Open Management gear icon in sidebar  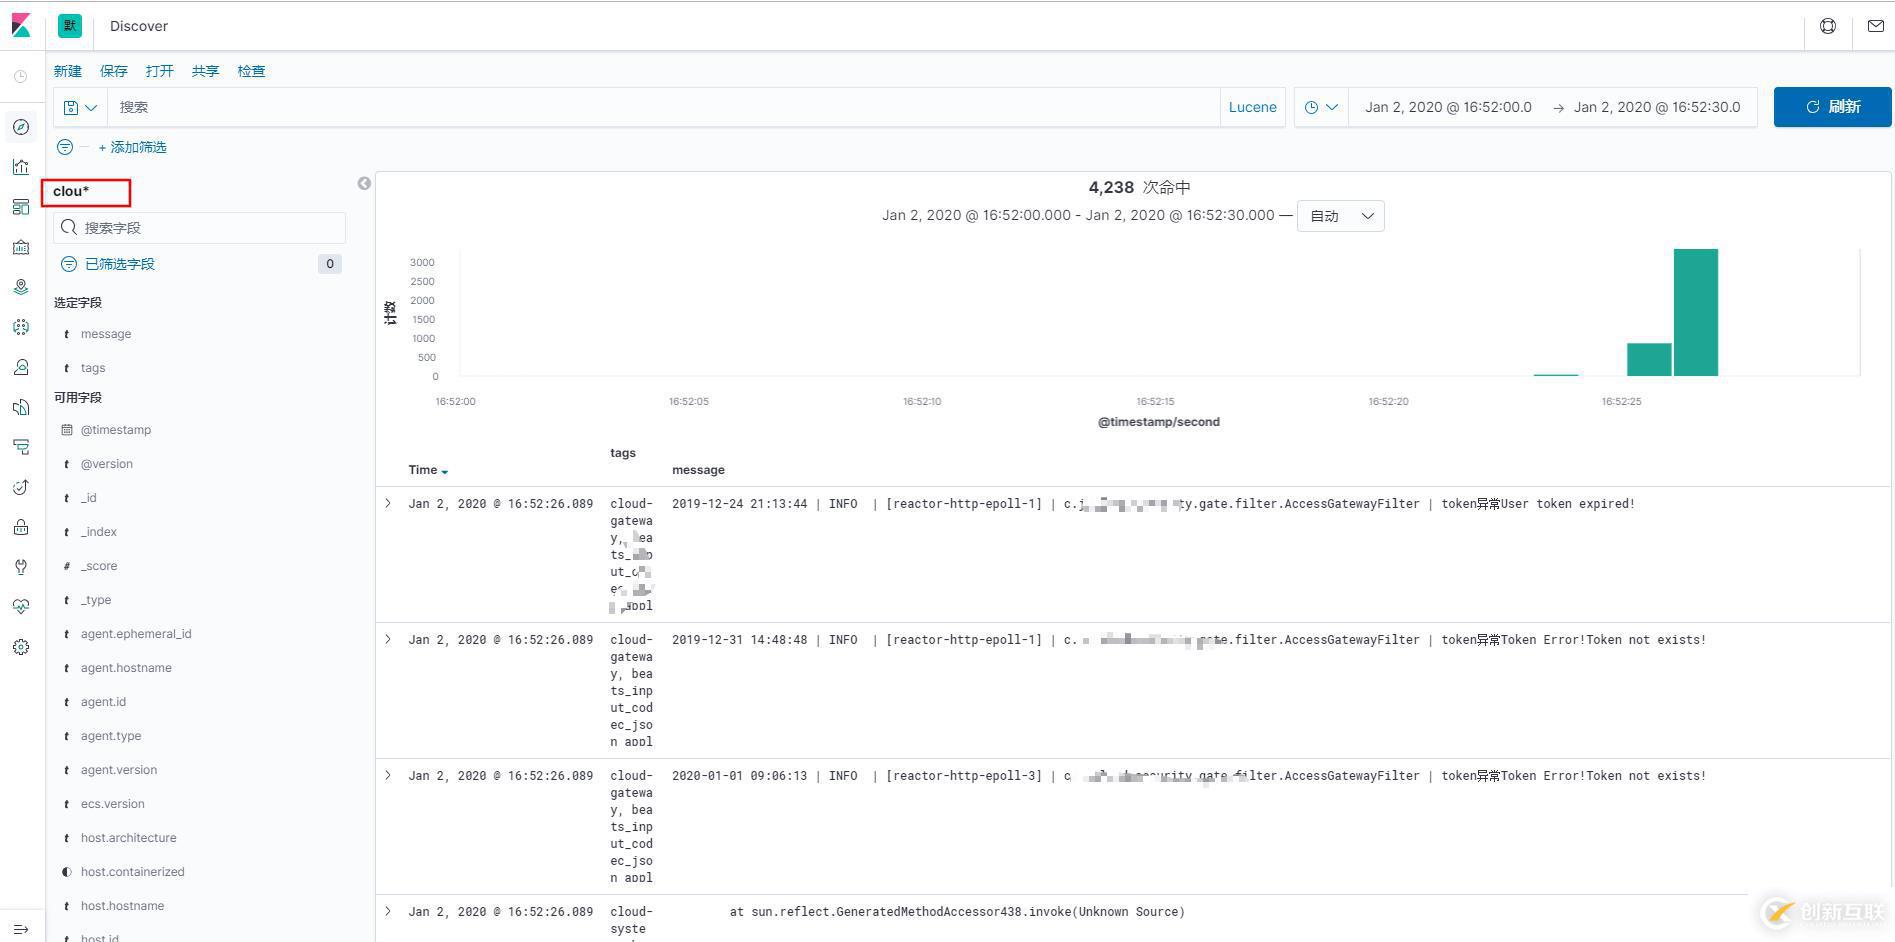point(21,647)
